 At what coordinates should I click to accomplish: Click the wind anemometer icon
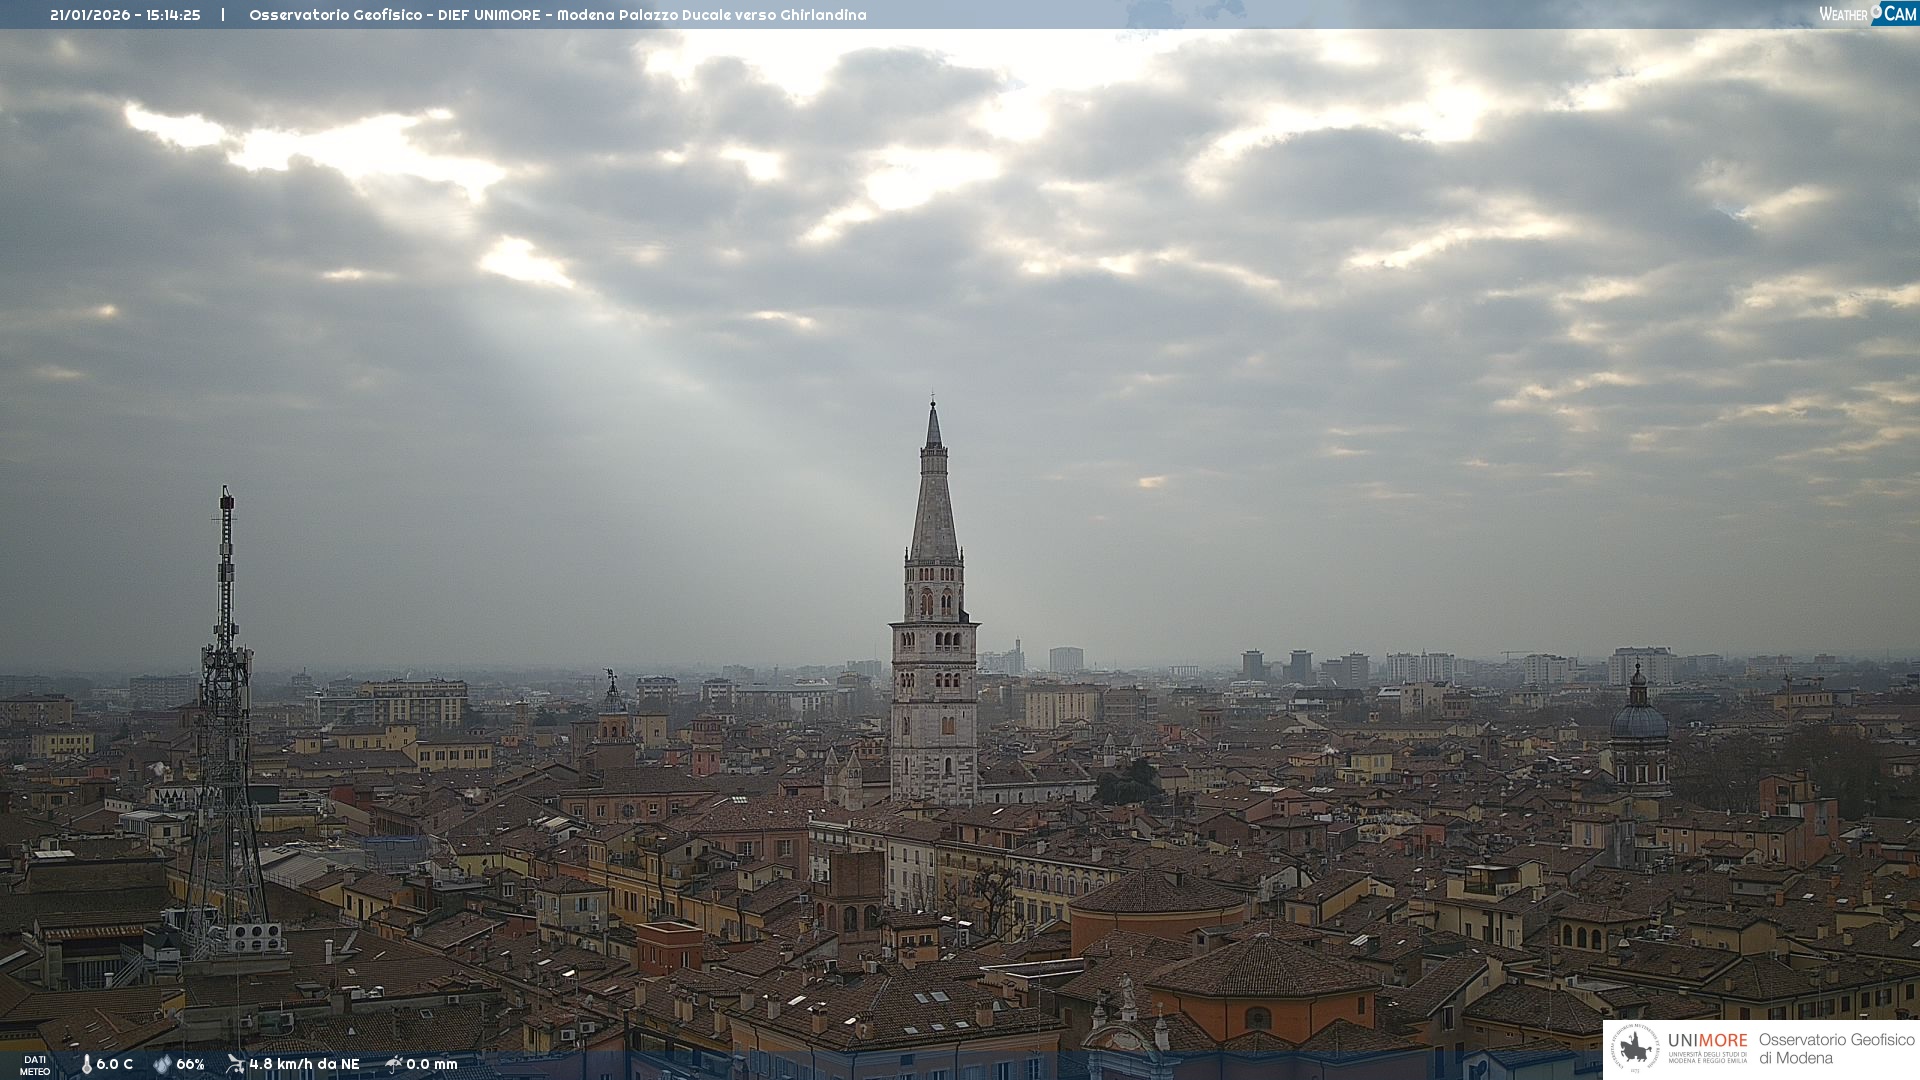tap(235, 1064)
